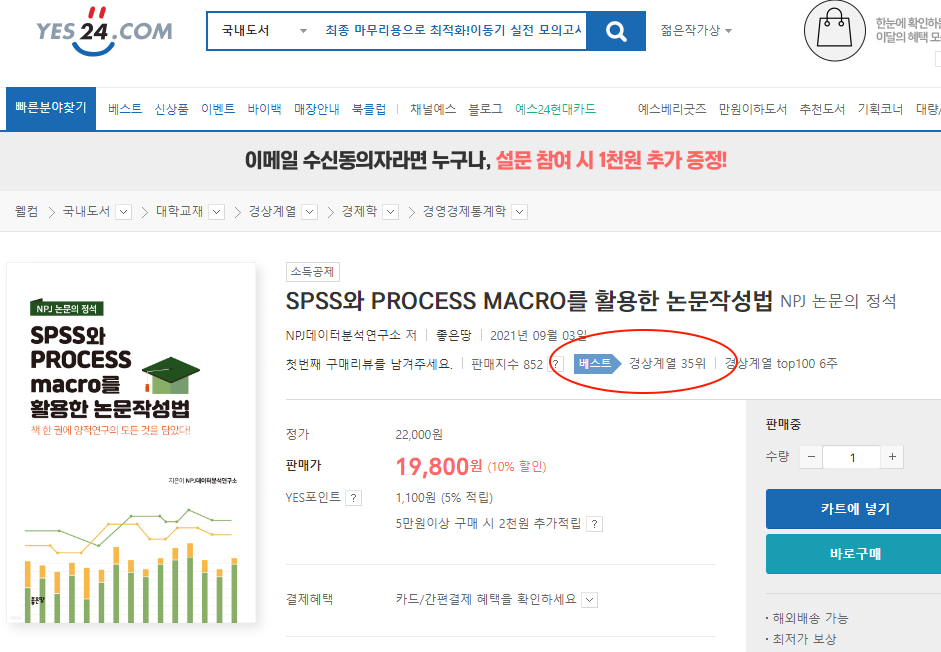Open the 예스베리굿즈 link
Image resolution: width=941 pixels, height=652 pixels.
click(x=672, y=109)
